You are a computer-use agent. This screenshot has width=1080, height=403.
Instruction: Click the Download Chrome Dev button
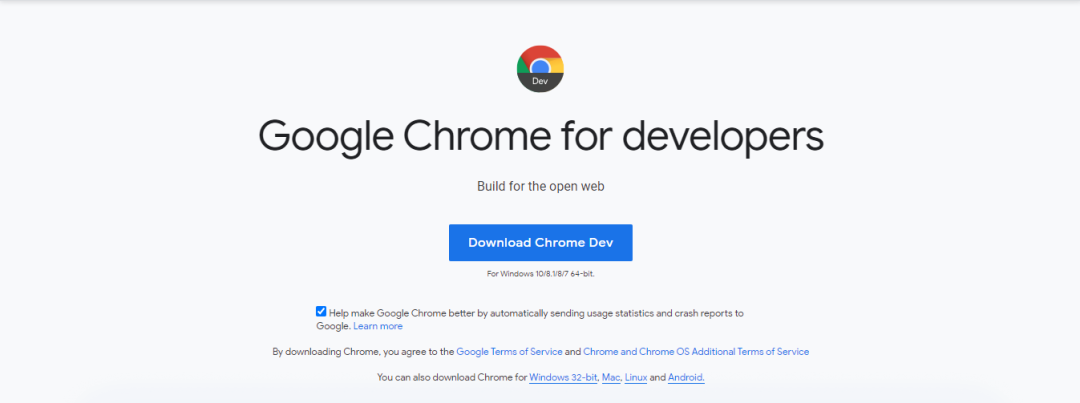click(x=541, y=242)
